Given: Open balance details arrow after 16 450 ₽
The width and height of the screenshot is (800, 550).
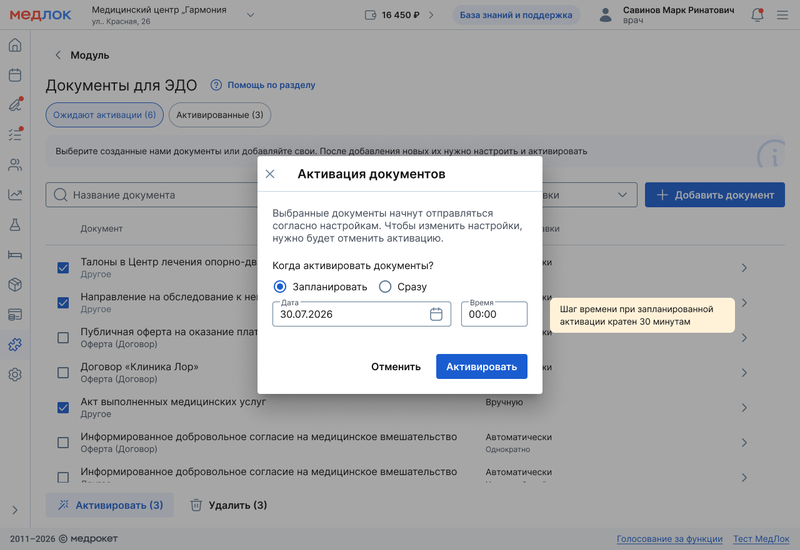Looking at the screenshot, I should (431, 15).
